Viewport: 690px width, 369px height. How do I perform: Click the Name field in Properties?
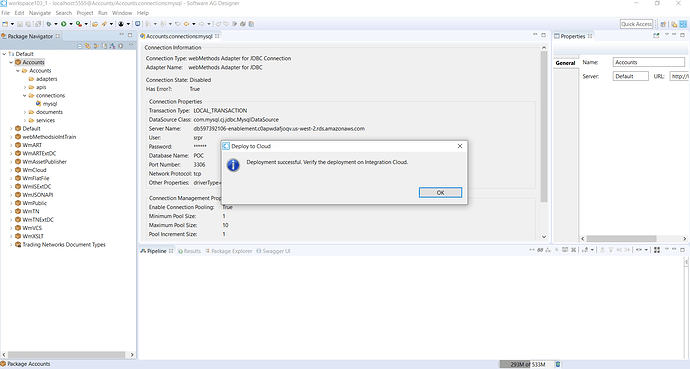(649, 62)
